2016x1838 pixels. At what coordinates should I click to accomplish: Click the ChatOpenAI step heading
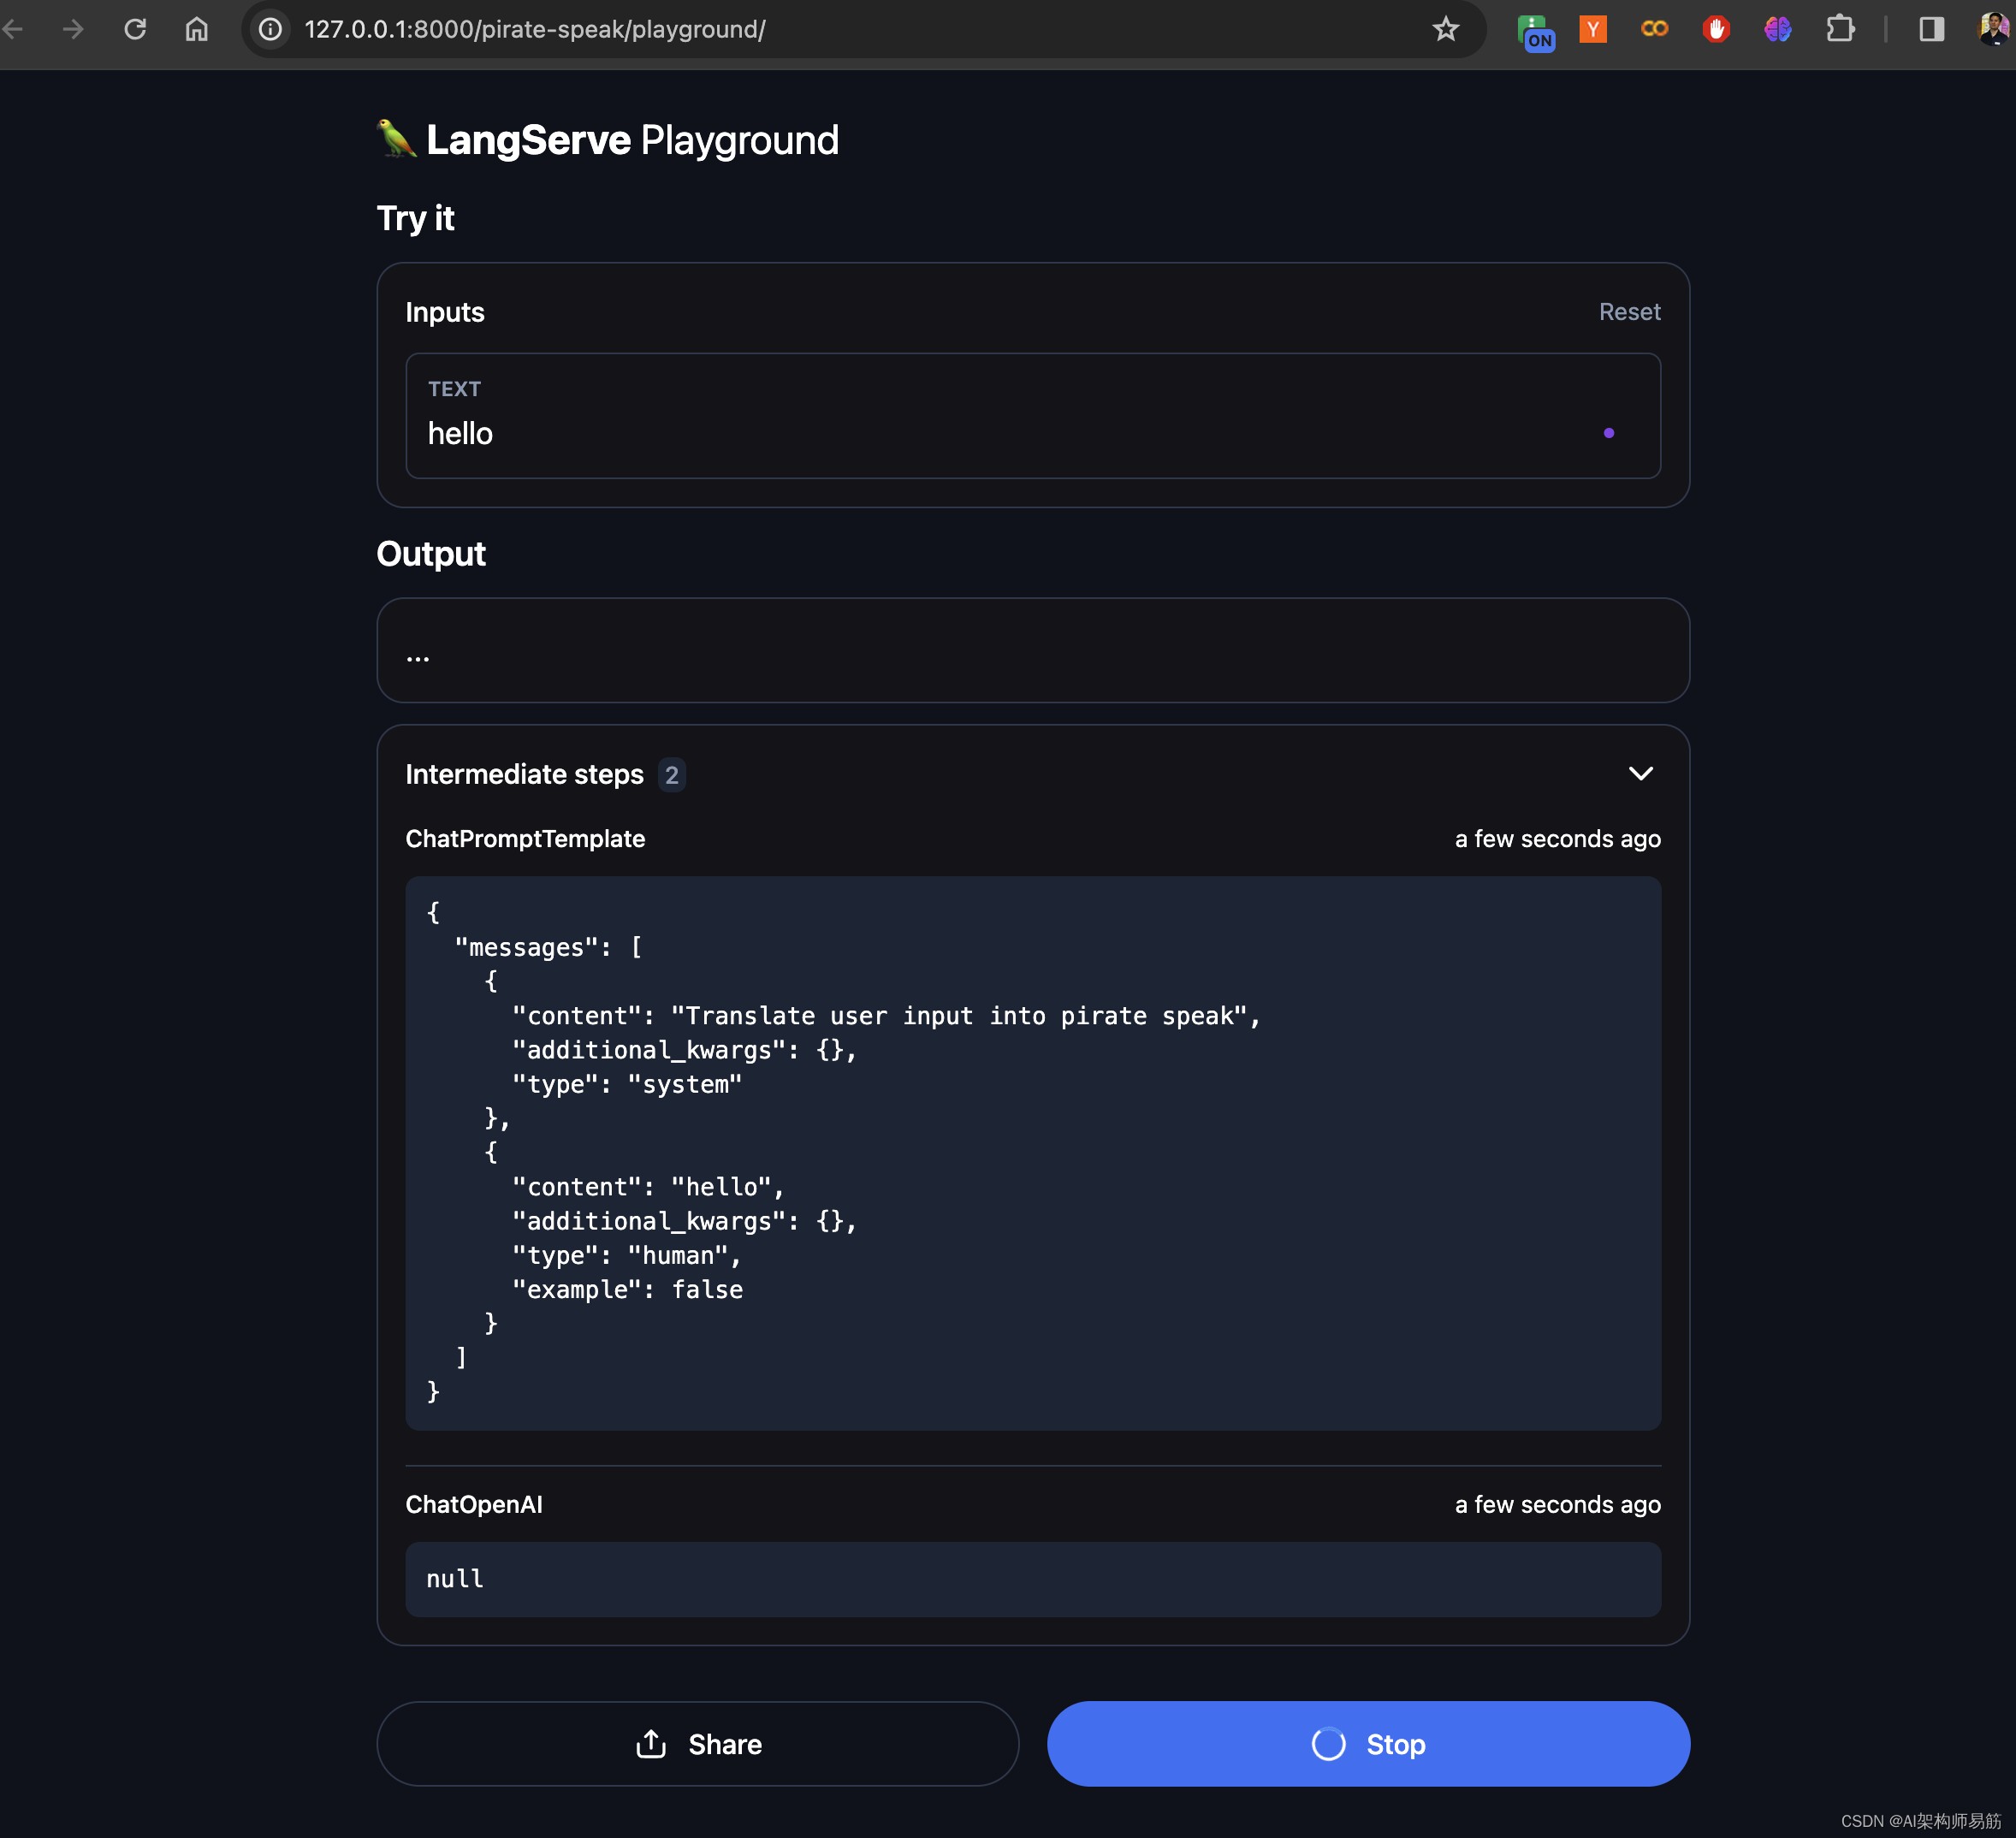[x=474, y=1505]
